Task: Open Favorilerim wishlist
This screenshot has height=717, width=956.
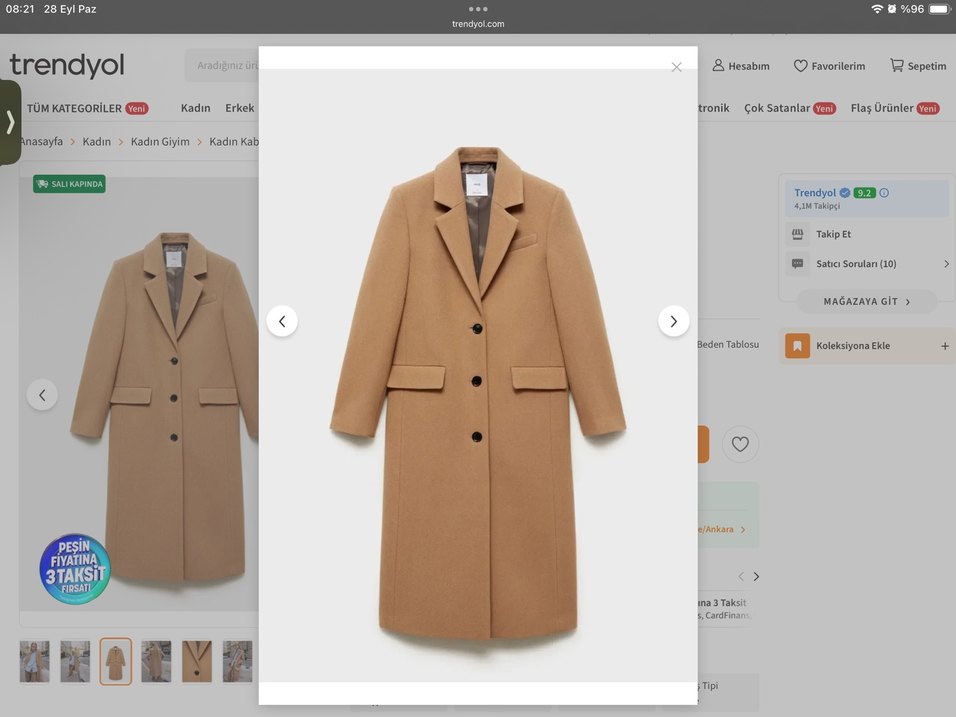Action: (x=829, y=66)
